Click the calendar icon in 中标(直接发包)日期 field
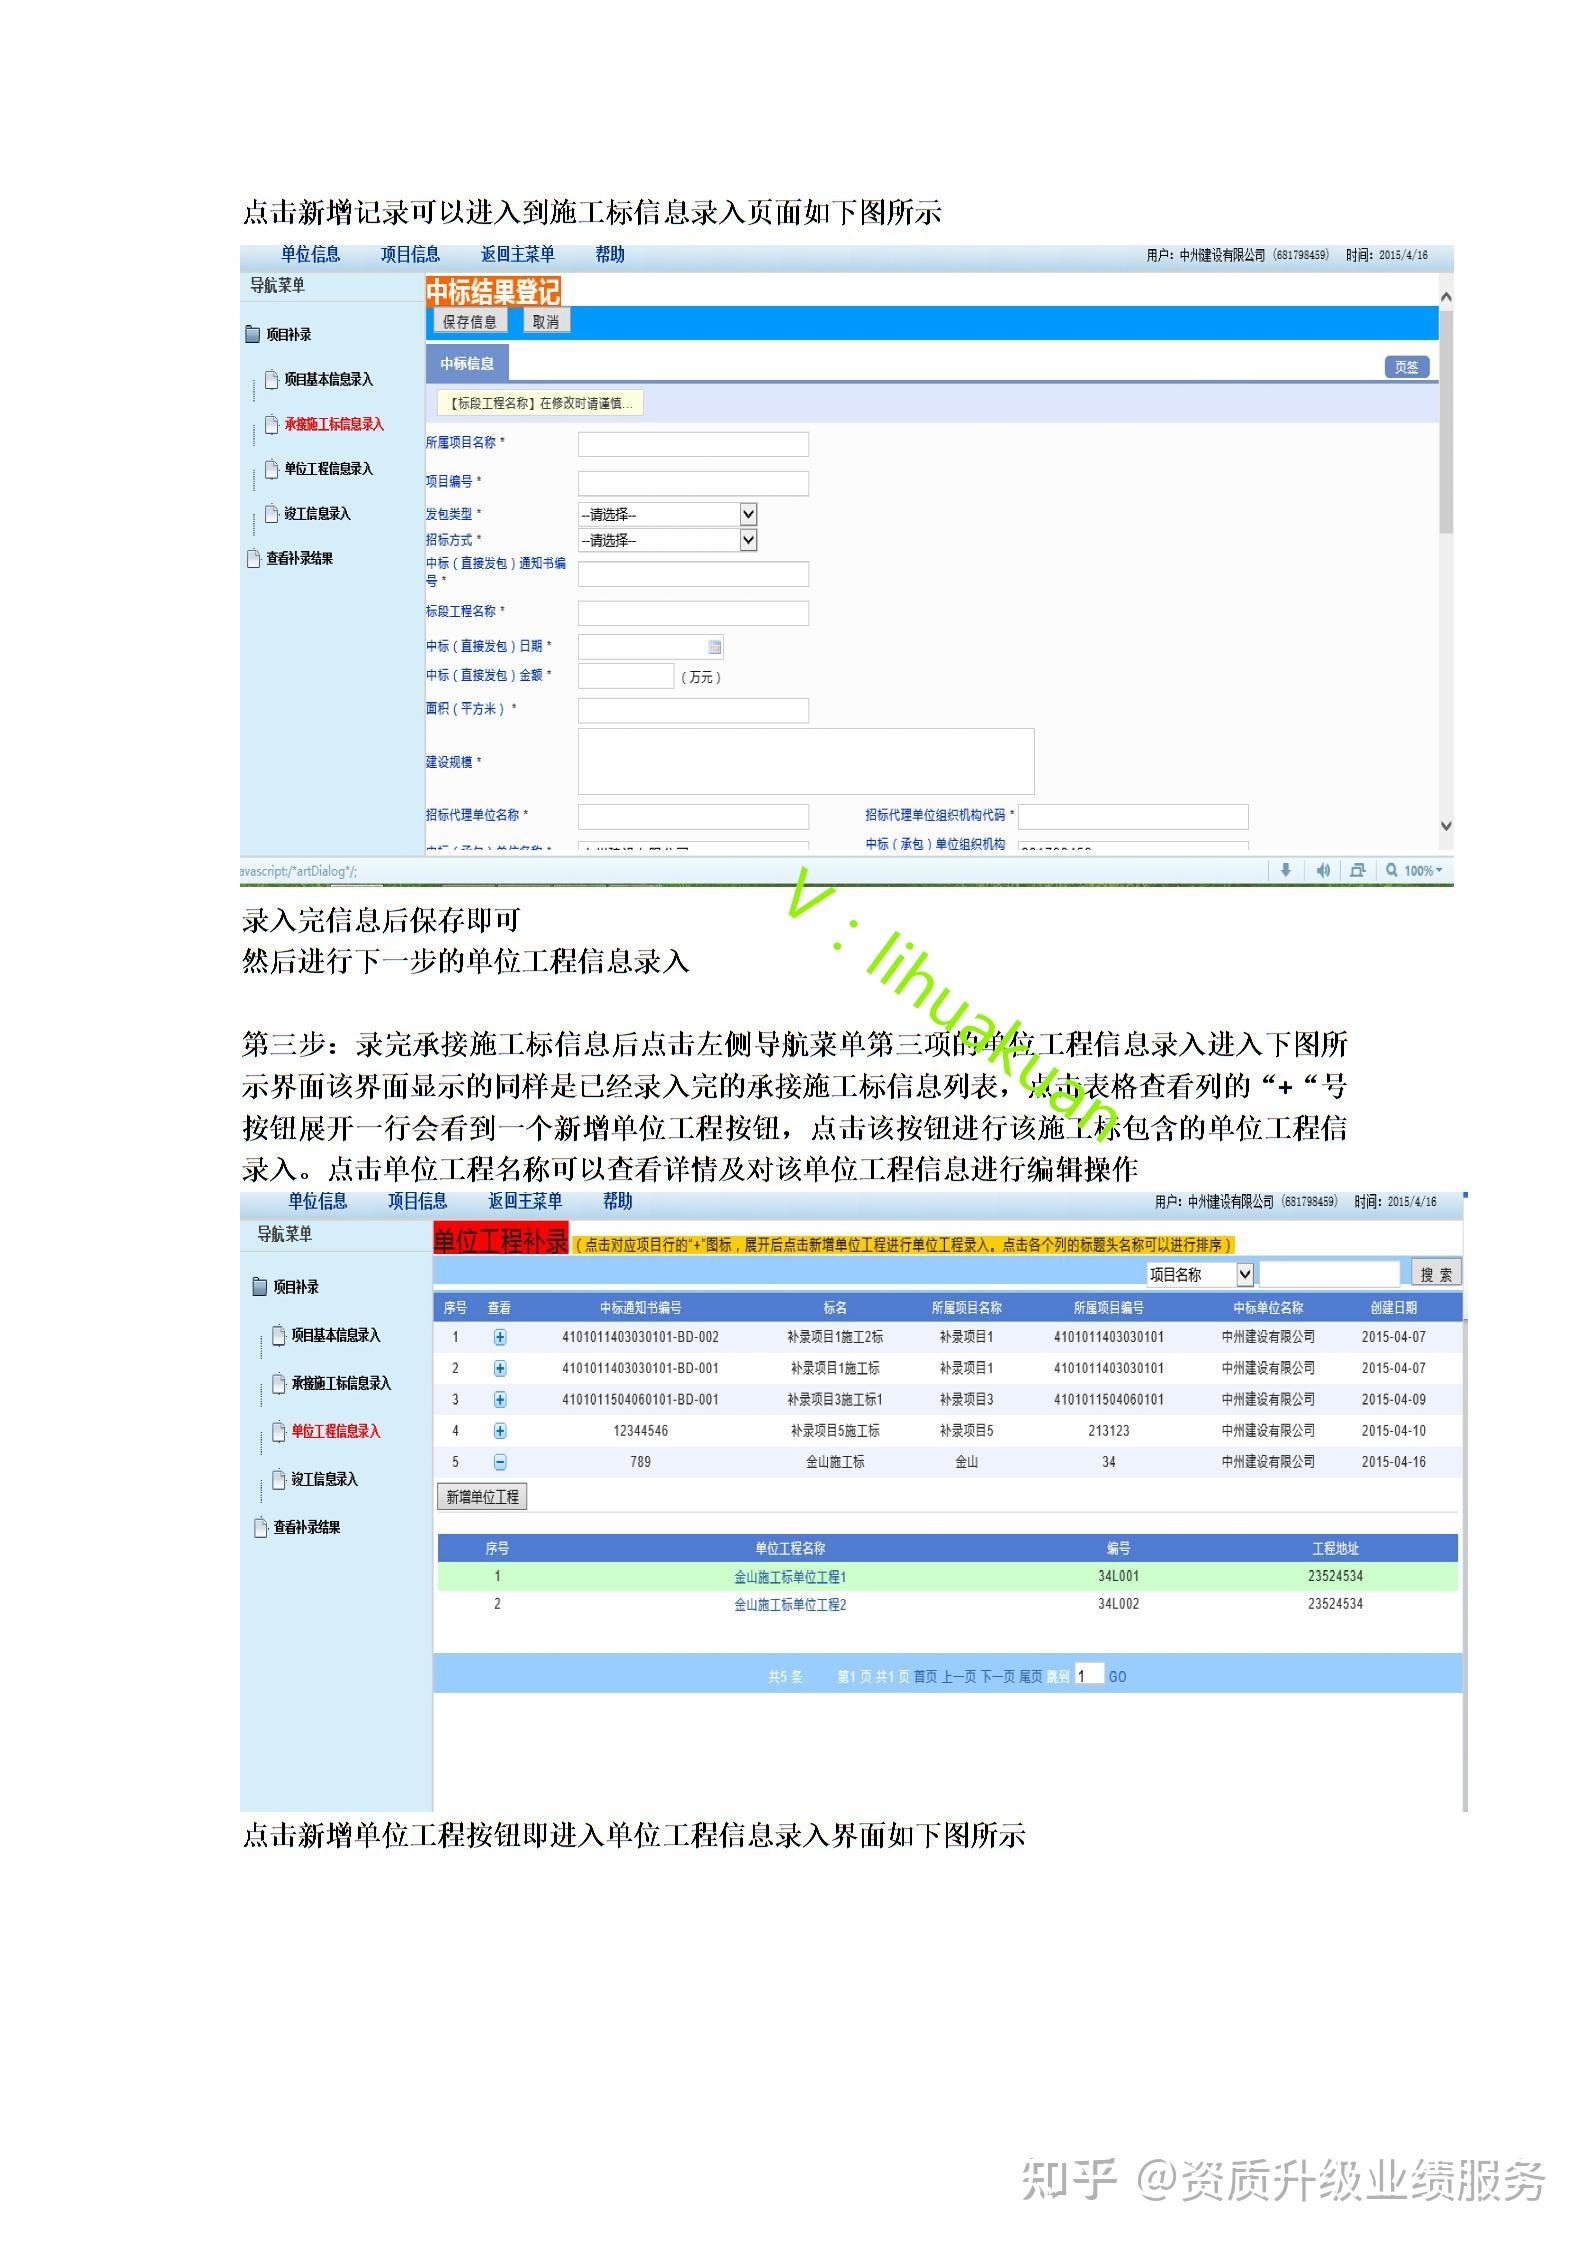Image resolution: width=1586 pixels, height=2244 pixels. click(714, 647)
